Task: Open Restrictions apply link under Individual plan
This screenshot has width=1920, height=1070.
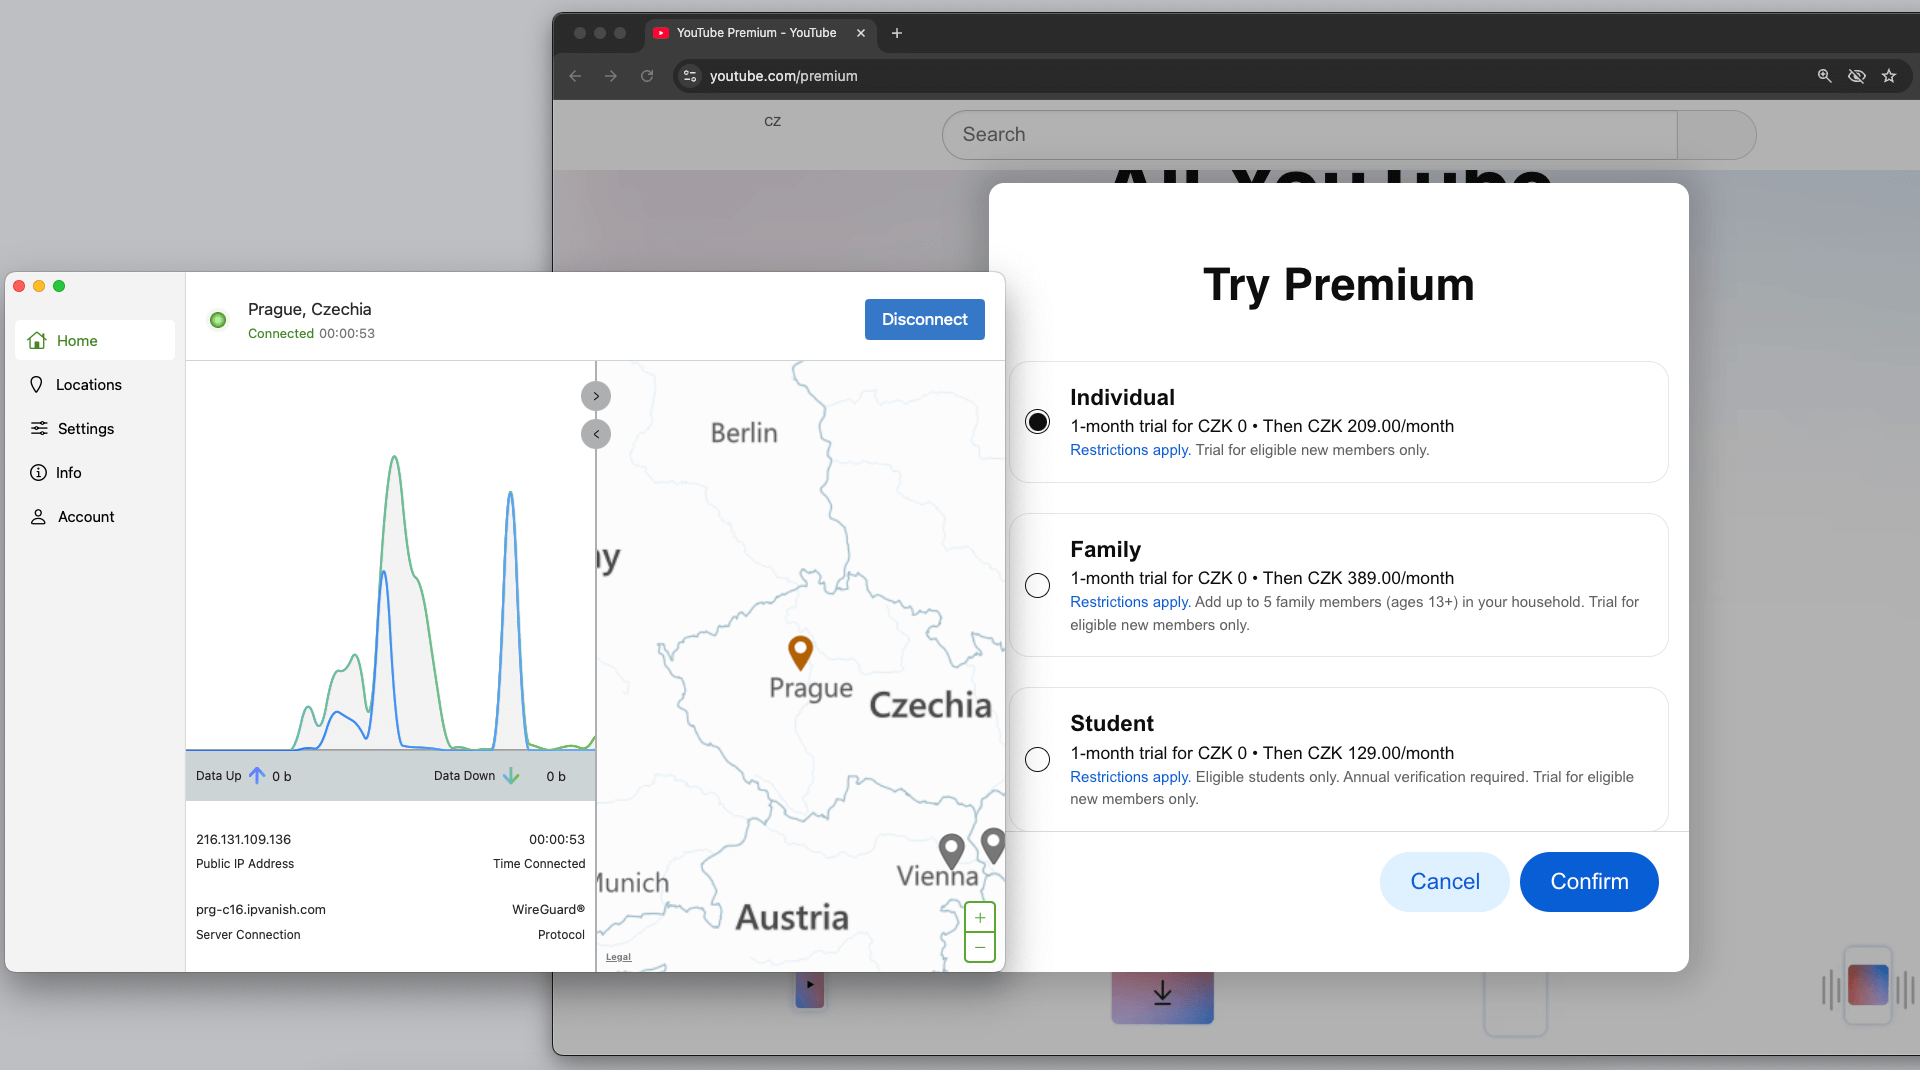Action: (x=1129, y=450)
